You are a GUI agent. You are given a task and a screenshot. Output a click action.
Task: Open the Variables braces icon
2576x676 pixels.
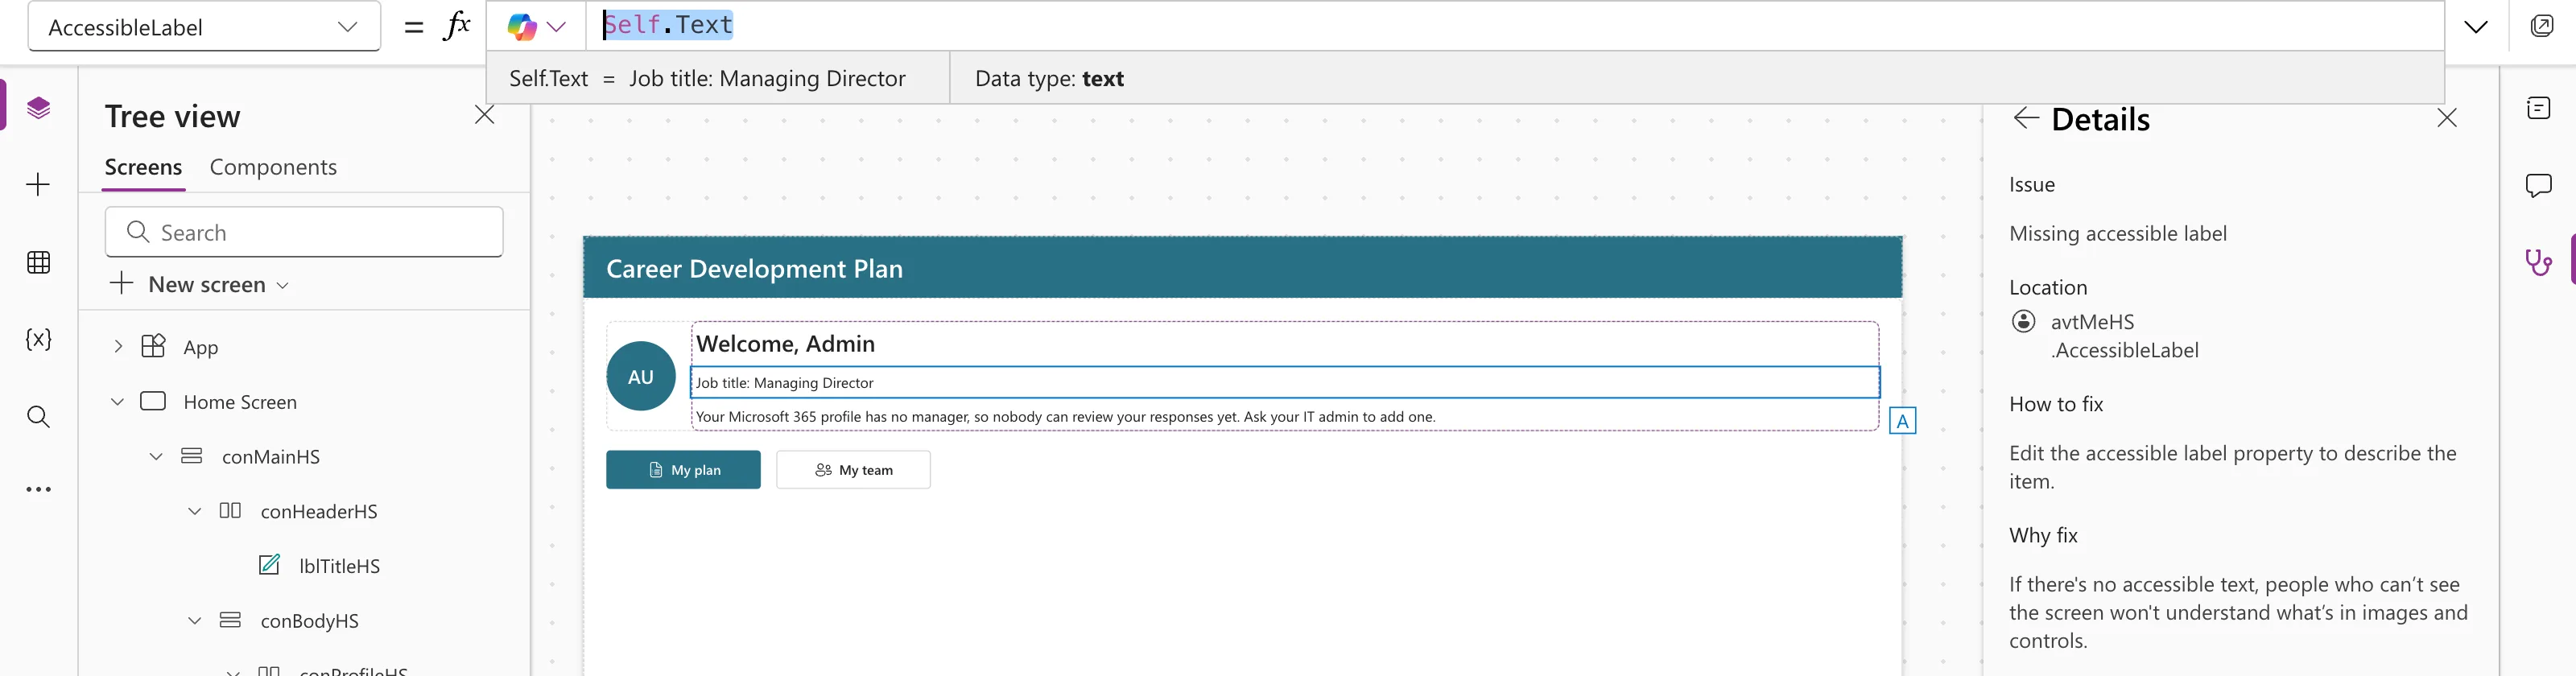click(38, 339)
